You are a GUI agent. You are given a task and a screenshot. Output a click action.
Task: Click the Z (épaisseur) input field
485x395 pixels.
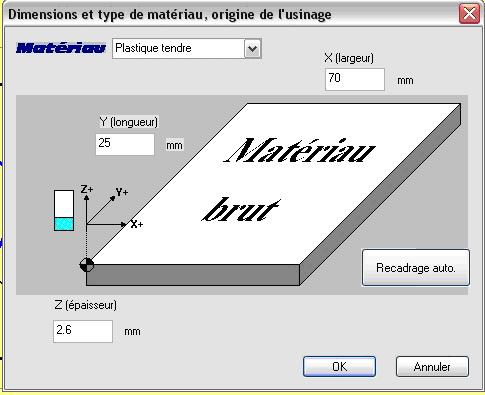[83, 331]
